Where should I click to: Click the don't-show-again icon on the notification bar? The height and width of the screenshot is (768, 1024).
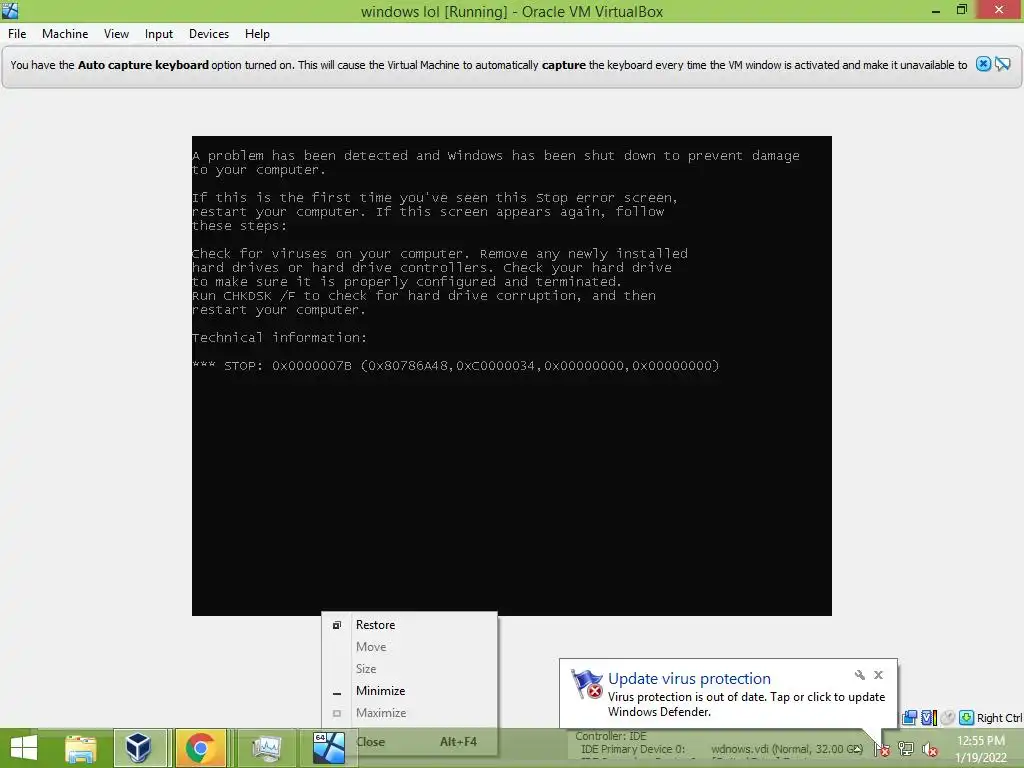tap(1002, 64)
